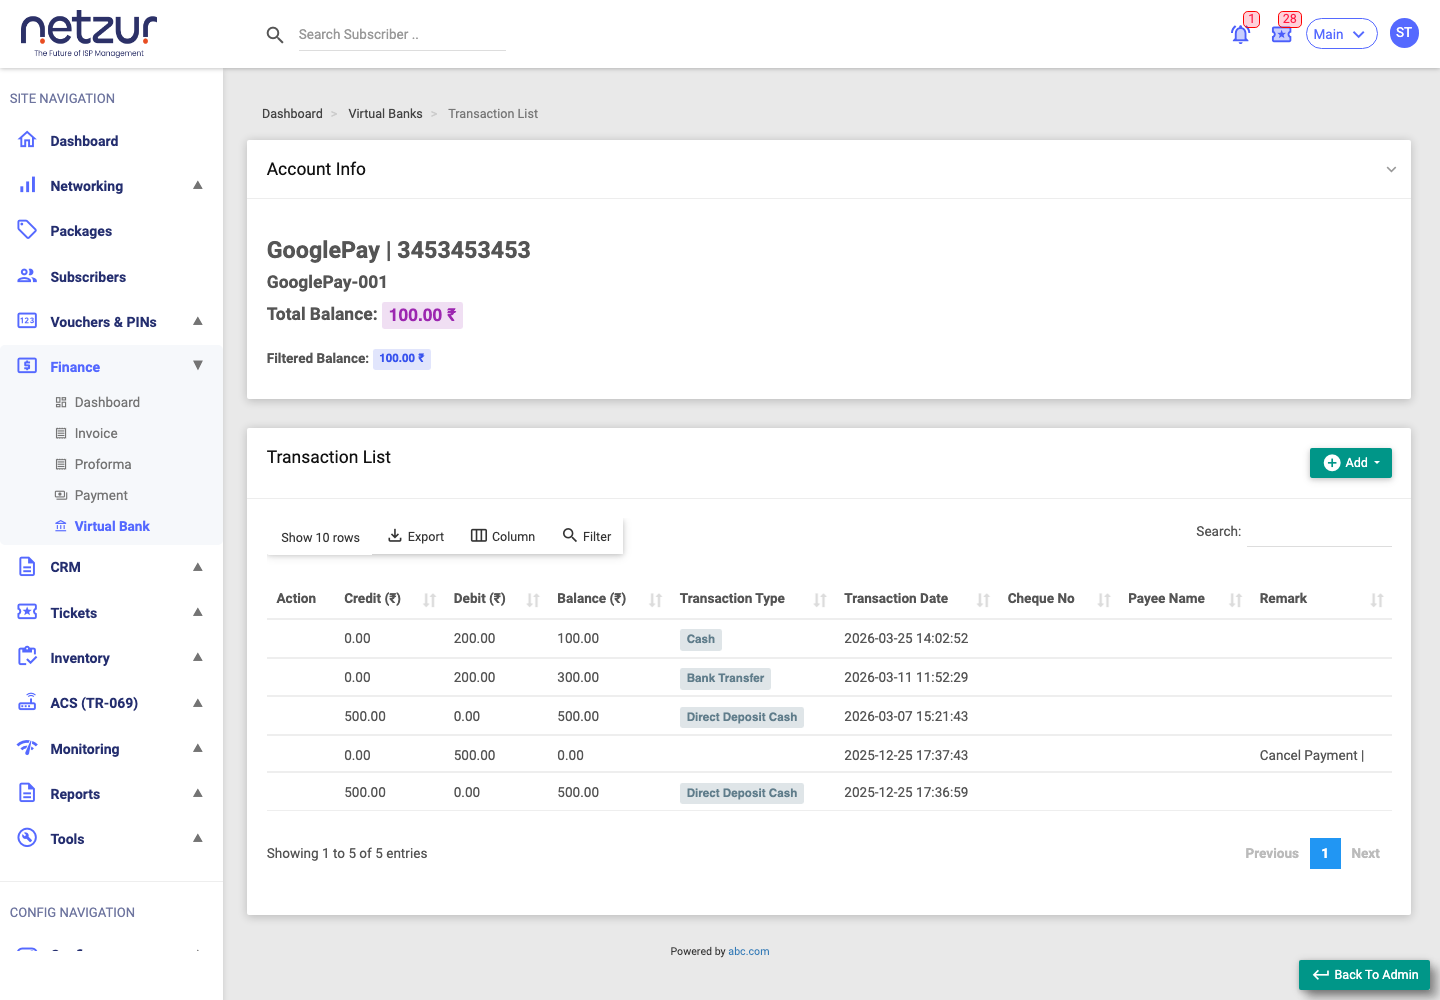This screenshot has height=1000, width=1440.
Task: Collapse the Account Info panel chevron
Action: point(1391,169)
